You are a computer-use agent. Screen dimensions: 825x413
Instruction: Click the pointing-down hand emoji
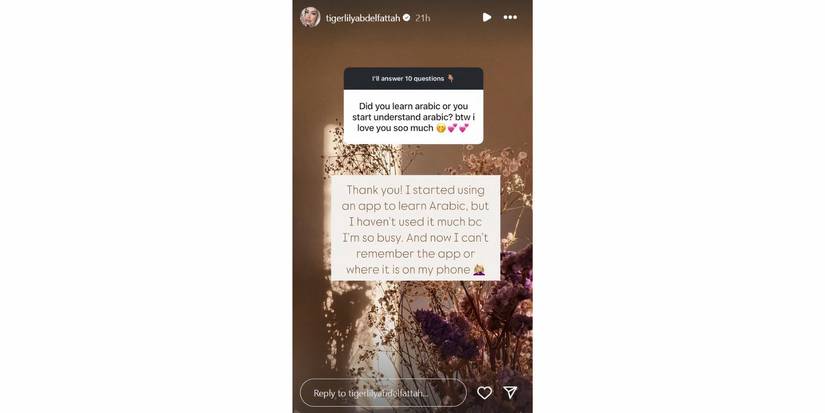450,78
